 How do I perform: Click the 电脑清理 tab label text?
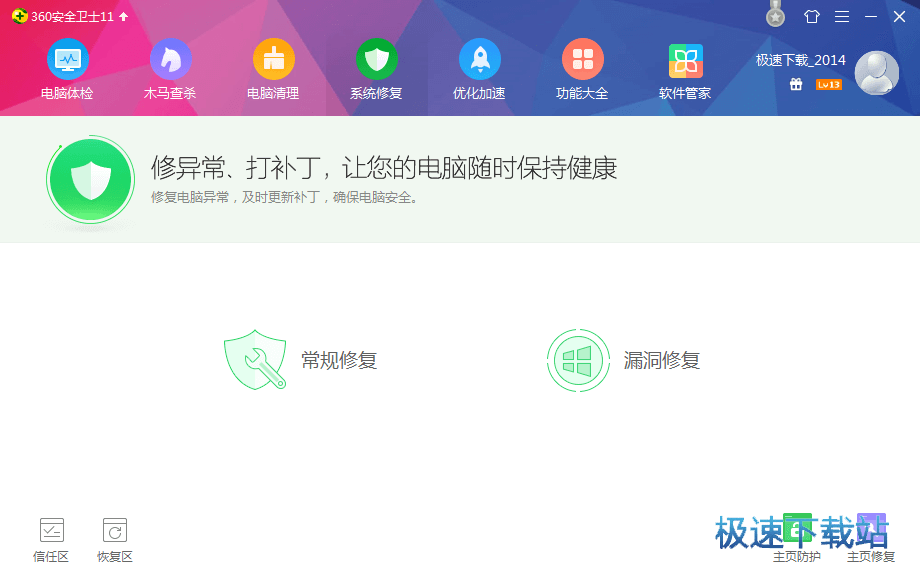click(x=273, y=93)
